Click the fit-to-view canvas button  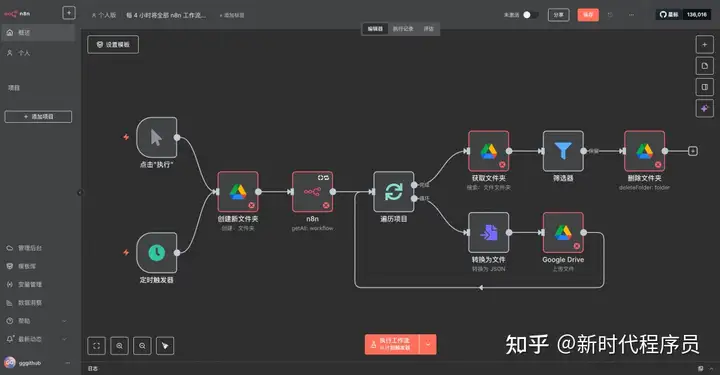coord(96,346)
